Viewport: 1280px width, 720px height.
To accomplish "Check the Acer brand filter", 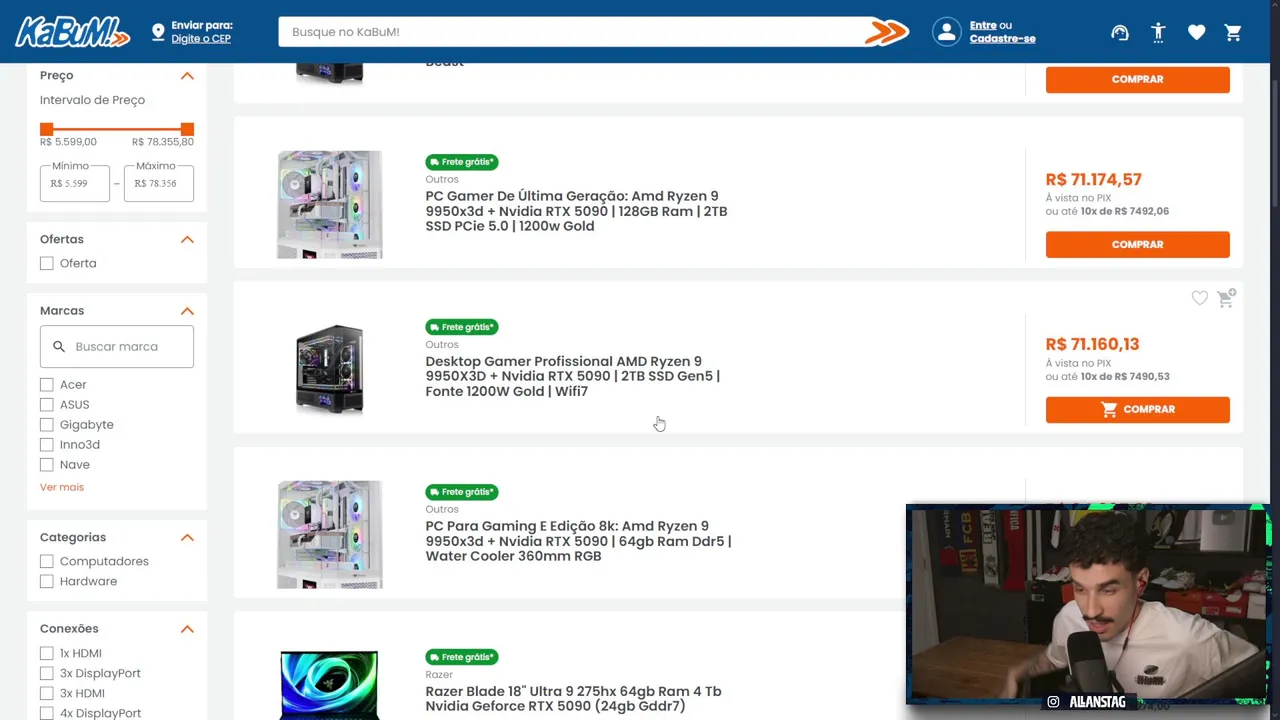I will click(x=46, y=384).
